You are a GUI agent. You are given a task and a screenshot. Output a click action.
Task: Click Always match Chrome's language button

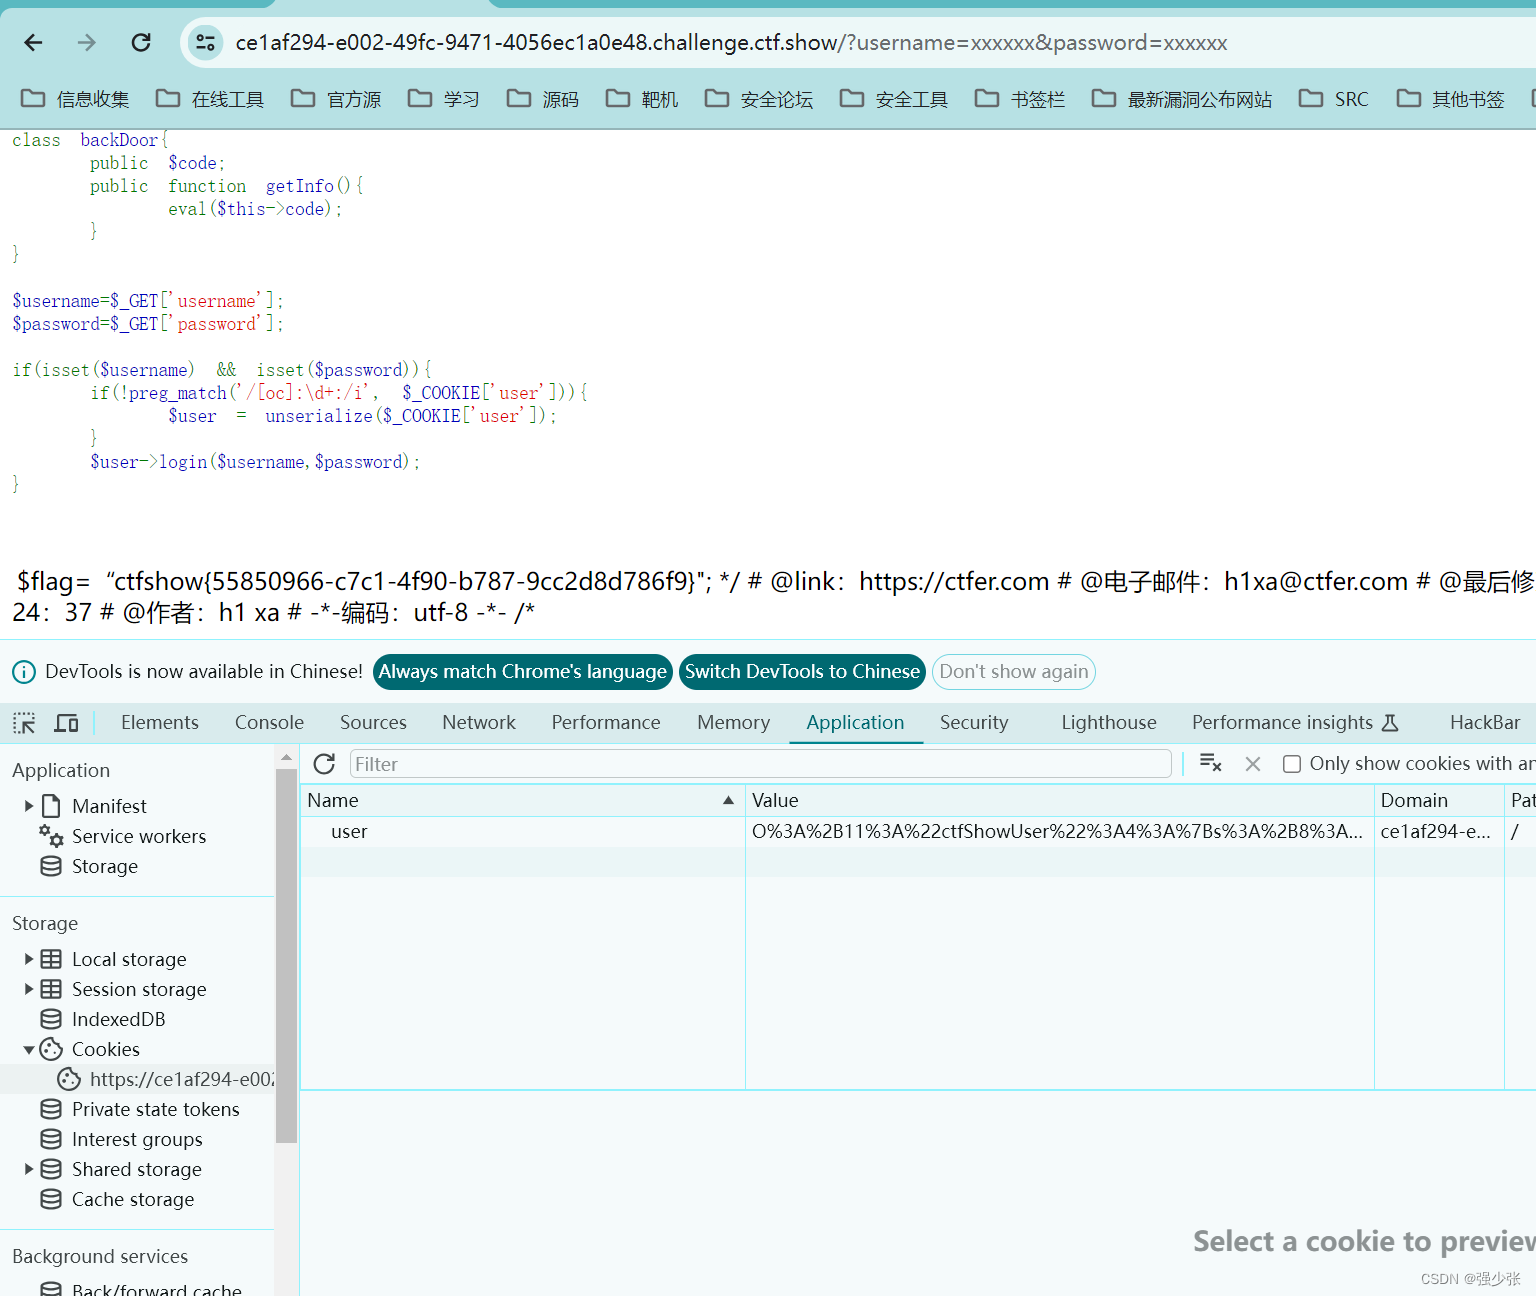click(x=522, y=672)
